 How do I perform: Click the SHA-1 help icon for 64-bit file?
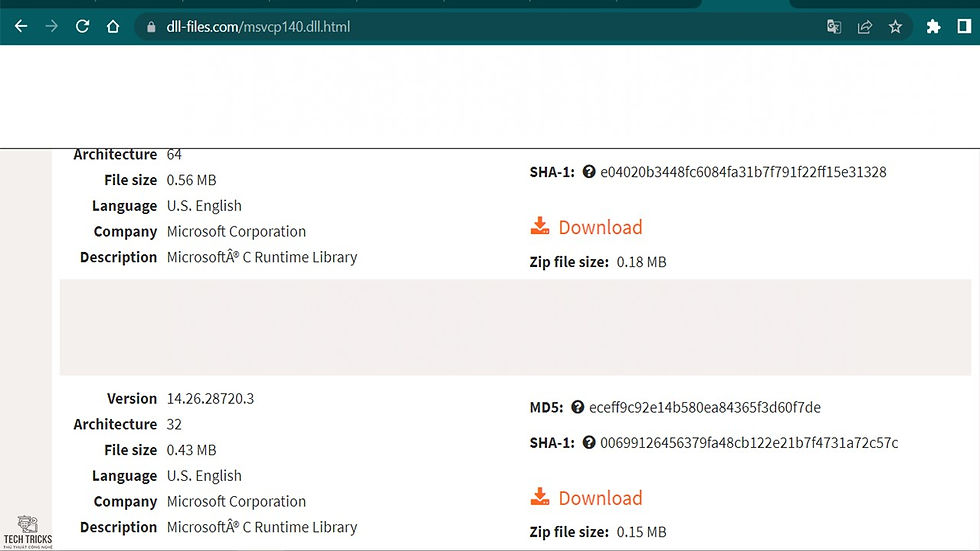point(589,172)
